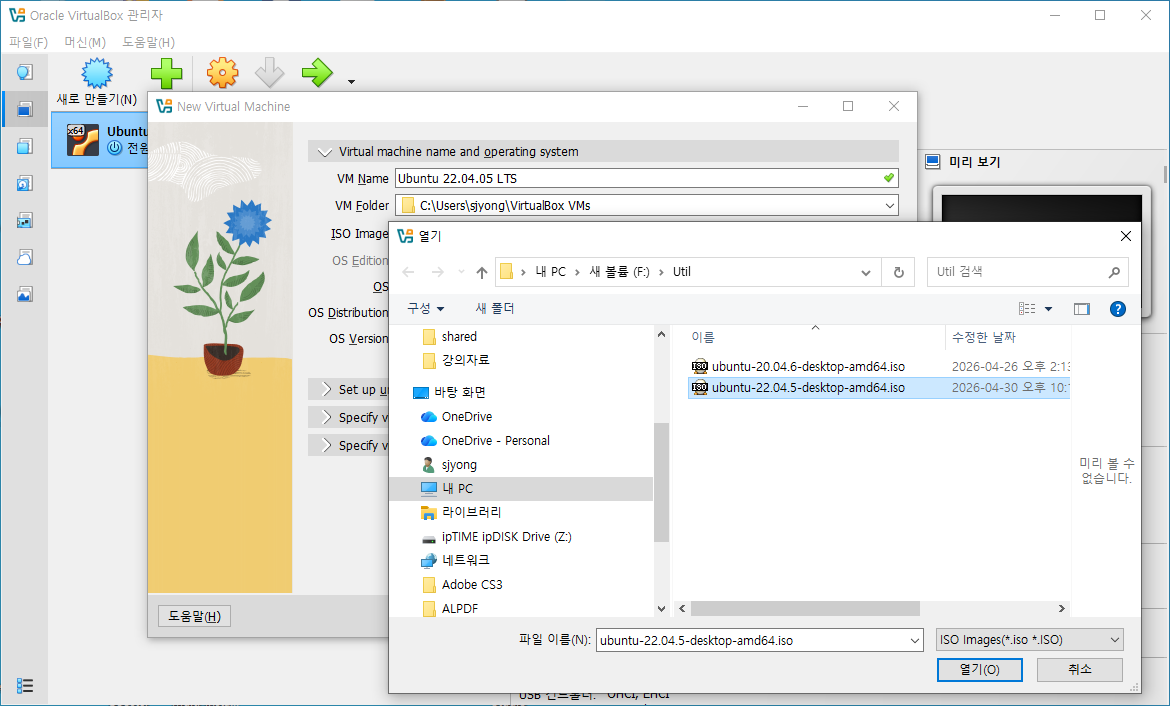The height and width of the screenshot is (706, 1170).
Task: Click the Preview (미리 보기) monitor icon
Action: [x=933, y=161]
